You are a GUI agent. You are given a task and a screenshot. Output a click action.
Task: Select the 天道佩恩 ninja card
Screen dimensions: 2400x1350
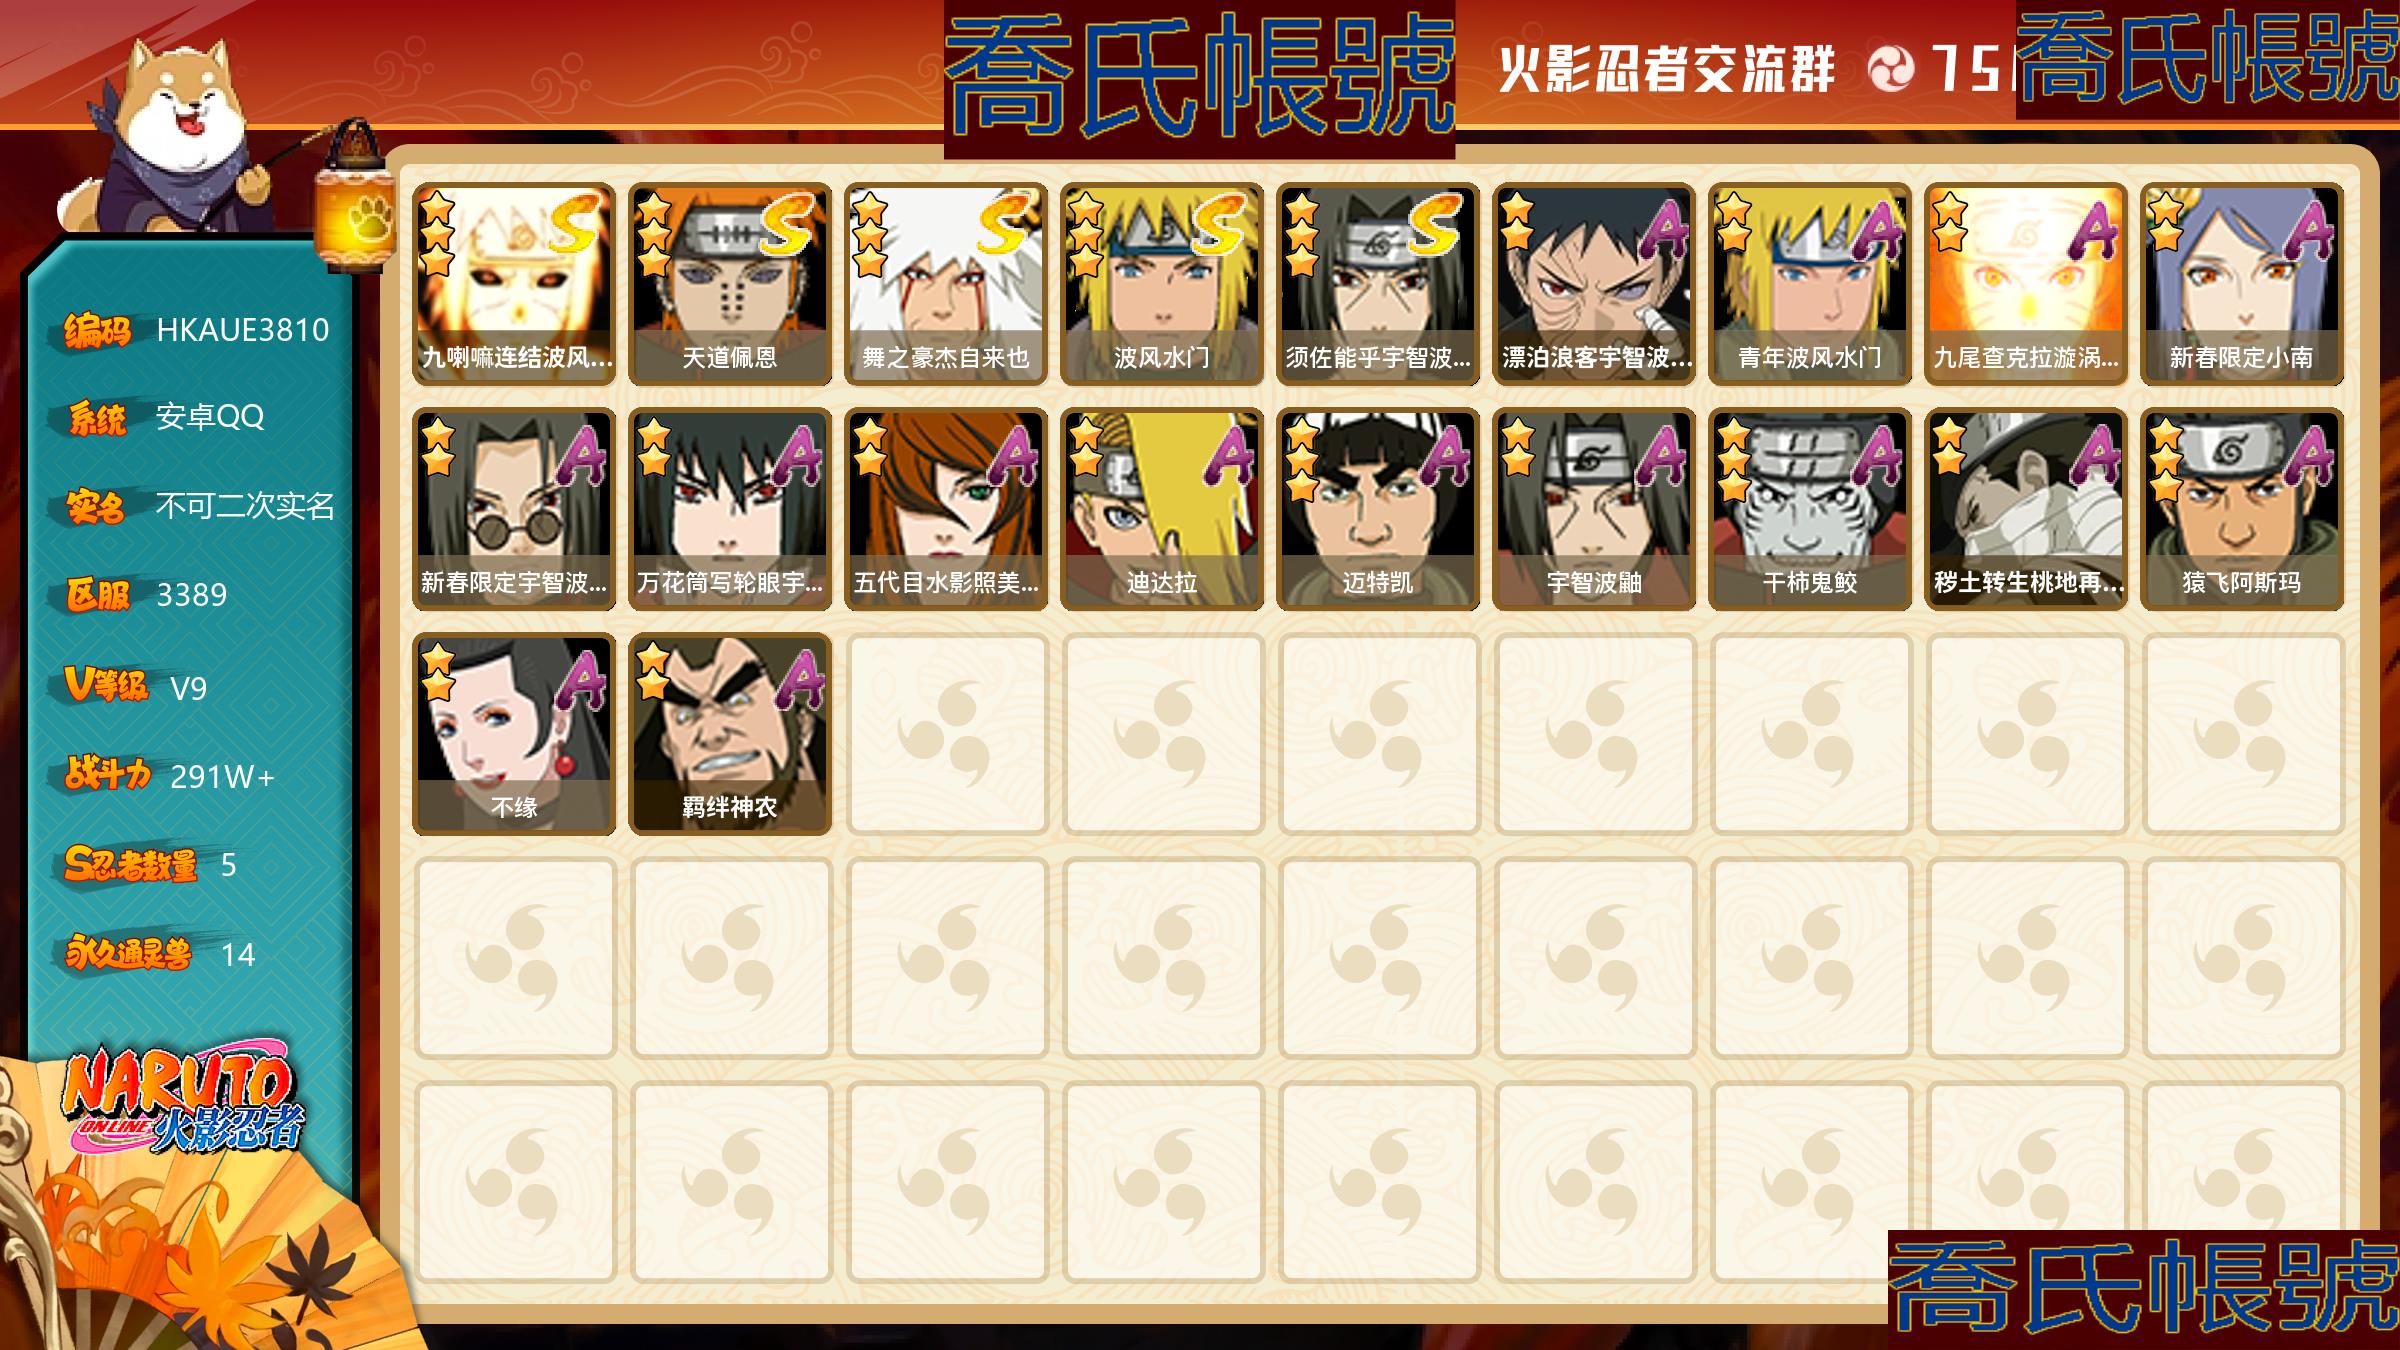[730, 284]
